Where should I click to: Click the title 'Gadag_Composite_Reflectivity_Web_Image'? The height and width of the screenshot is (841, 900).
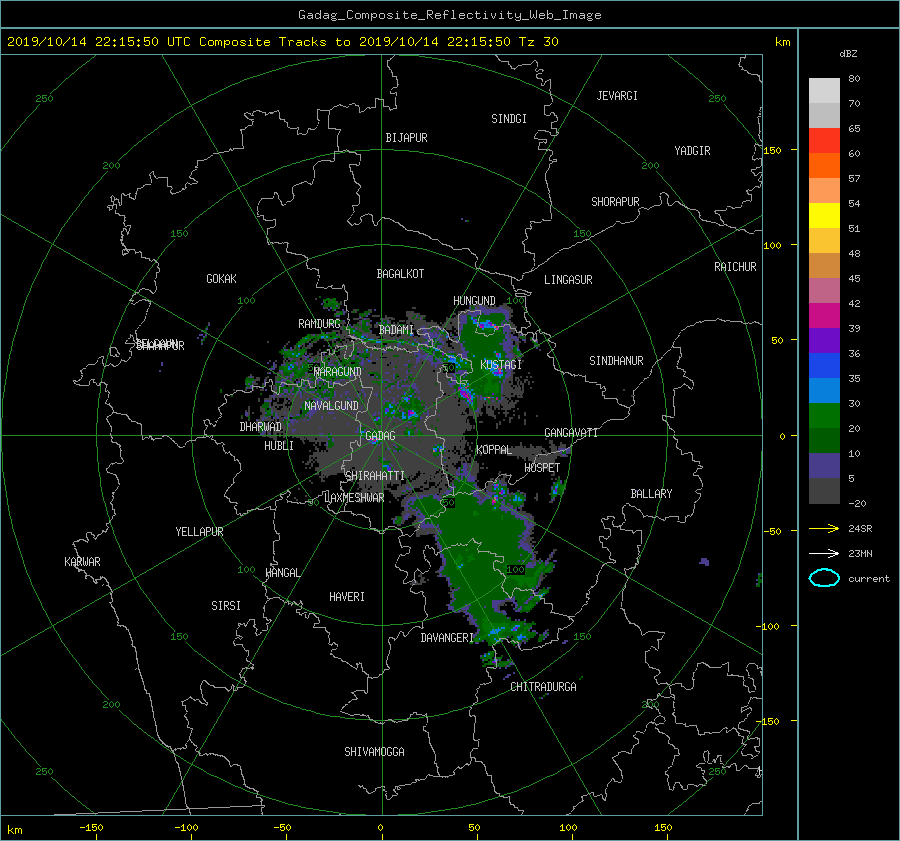(449, 15)
